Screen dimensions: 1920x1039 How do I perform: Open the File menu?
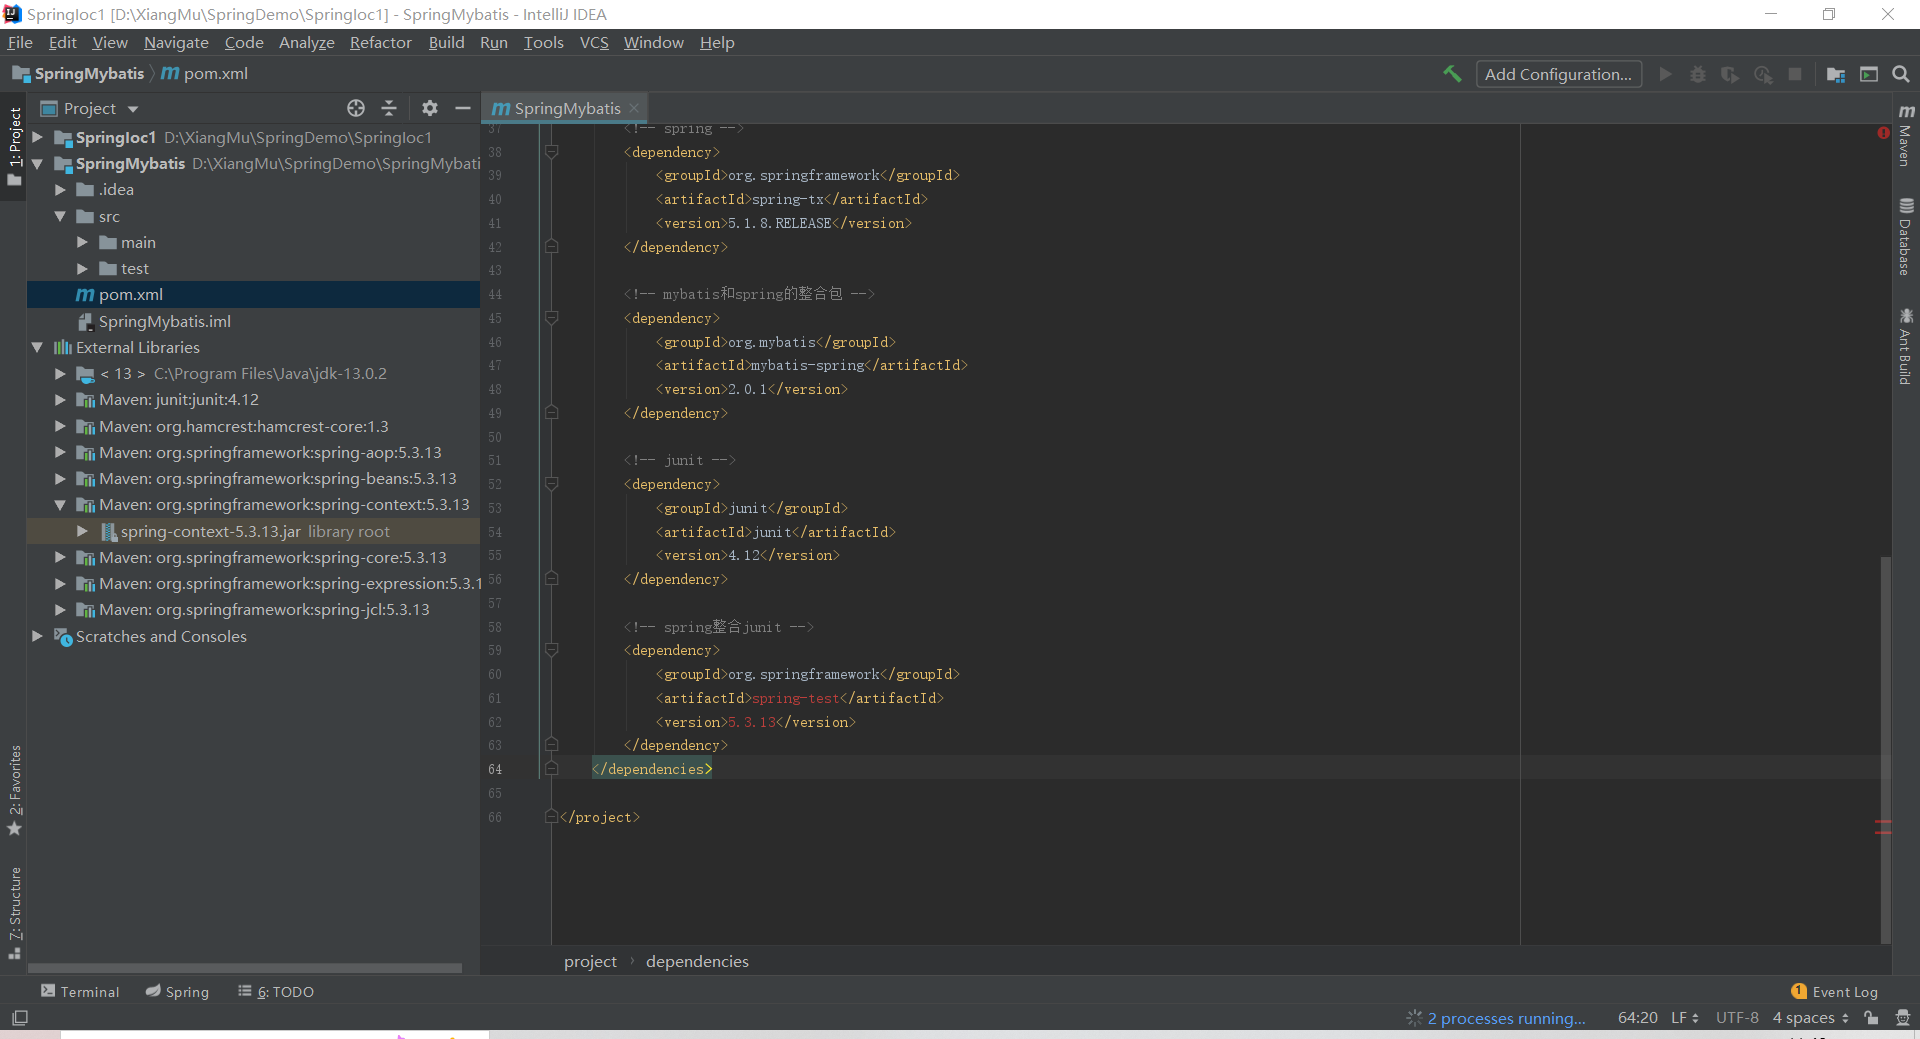pyautogui.click(x=20, y=42)
